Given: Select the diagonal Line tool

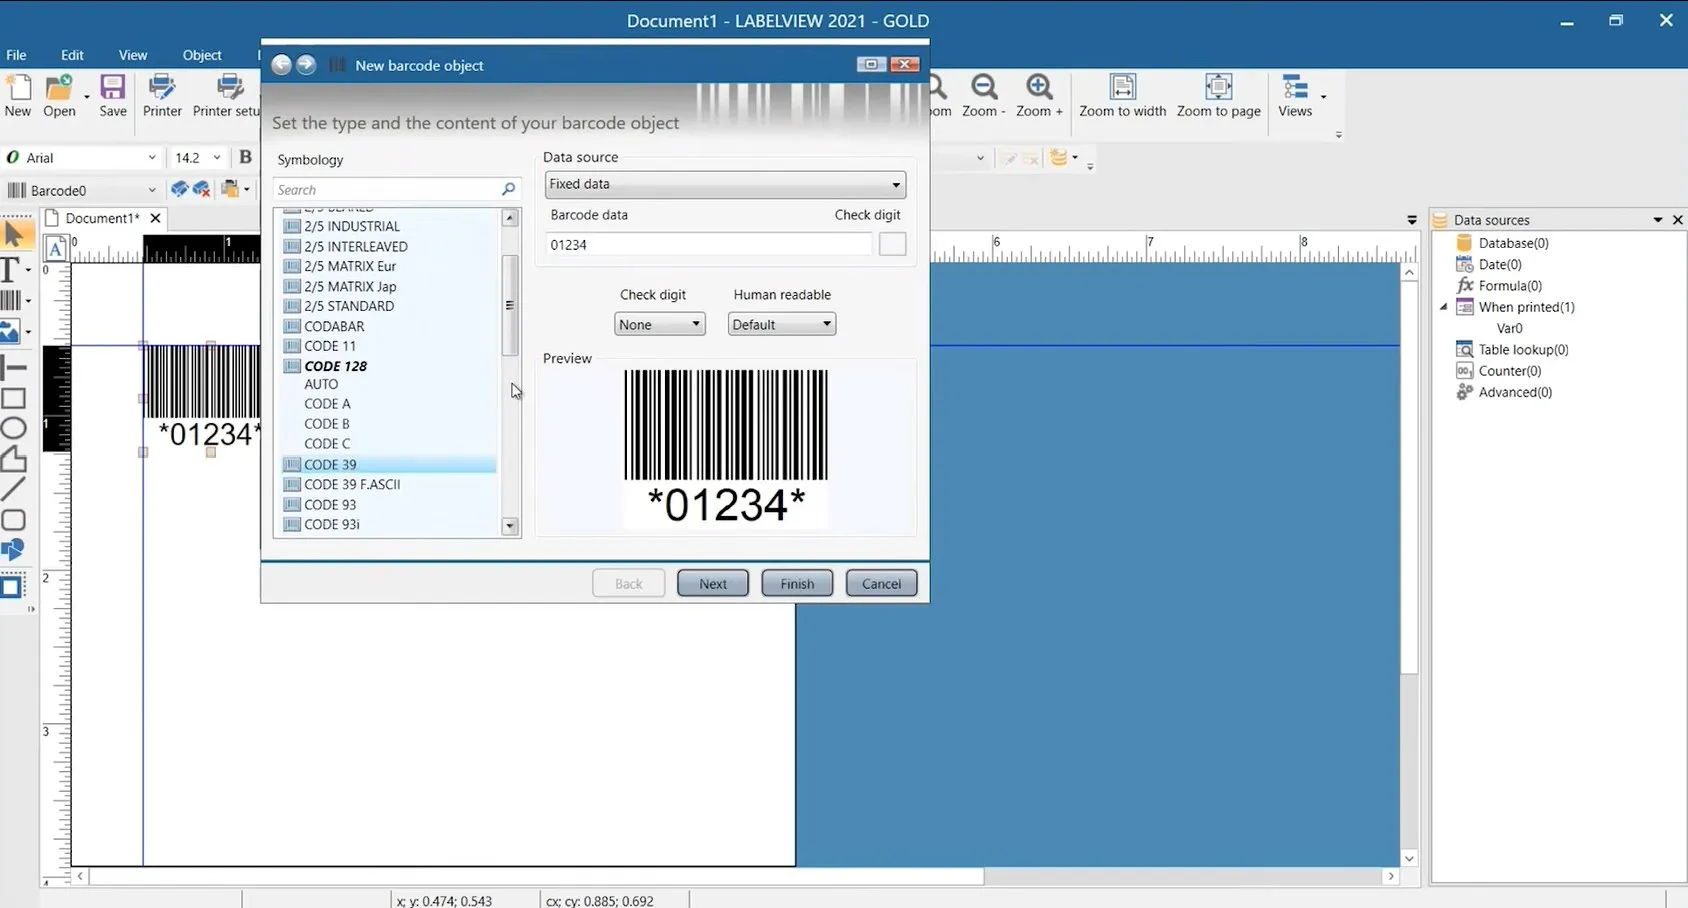Looking at the screenshot, I should click(13, 489).
